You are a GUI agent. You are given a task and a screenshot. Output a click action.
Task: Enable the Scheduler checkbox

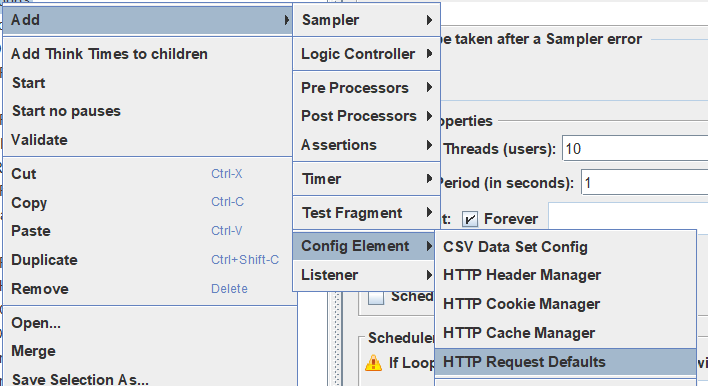[376, 298]
